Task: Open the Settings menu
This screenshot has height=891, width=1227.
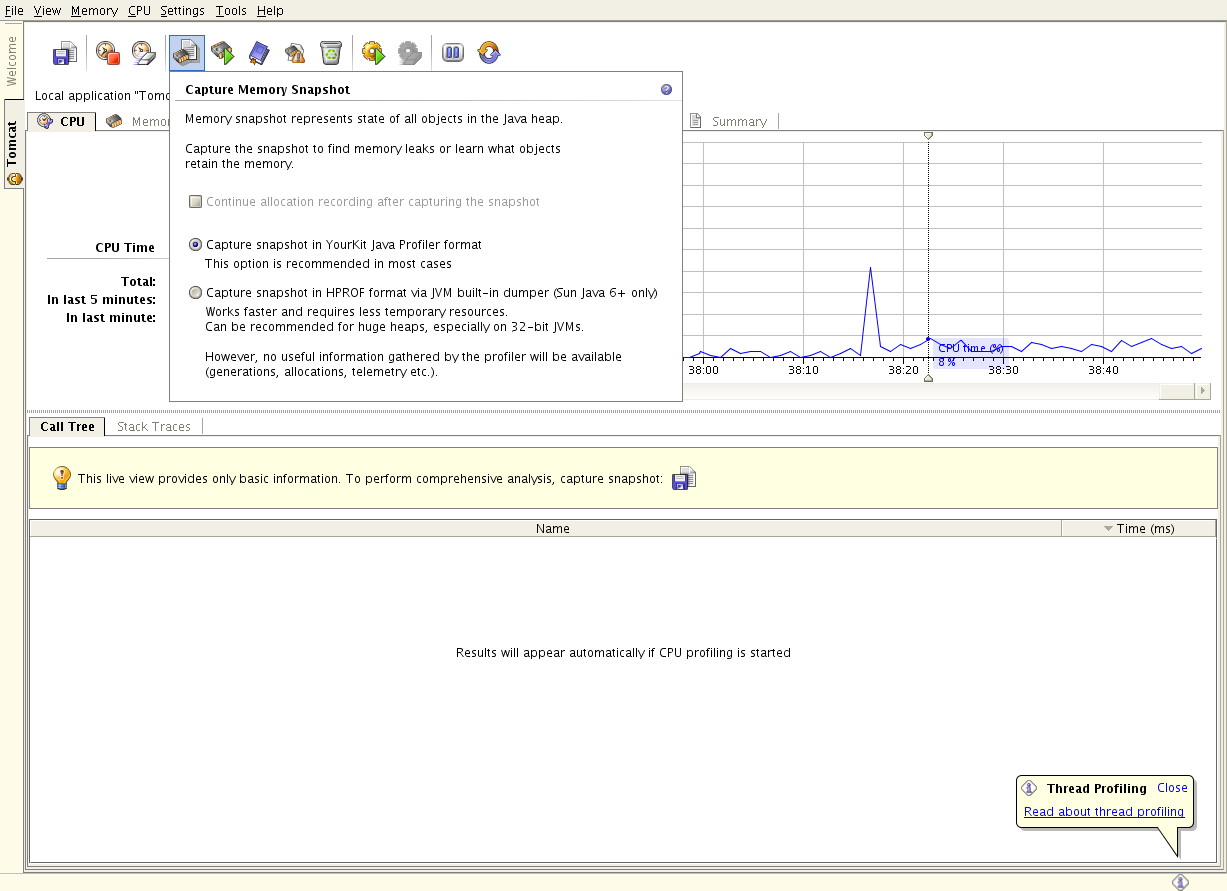Action: click(x=182, y=11)
